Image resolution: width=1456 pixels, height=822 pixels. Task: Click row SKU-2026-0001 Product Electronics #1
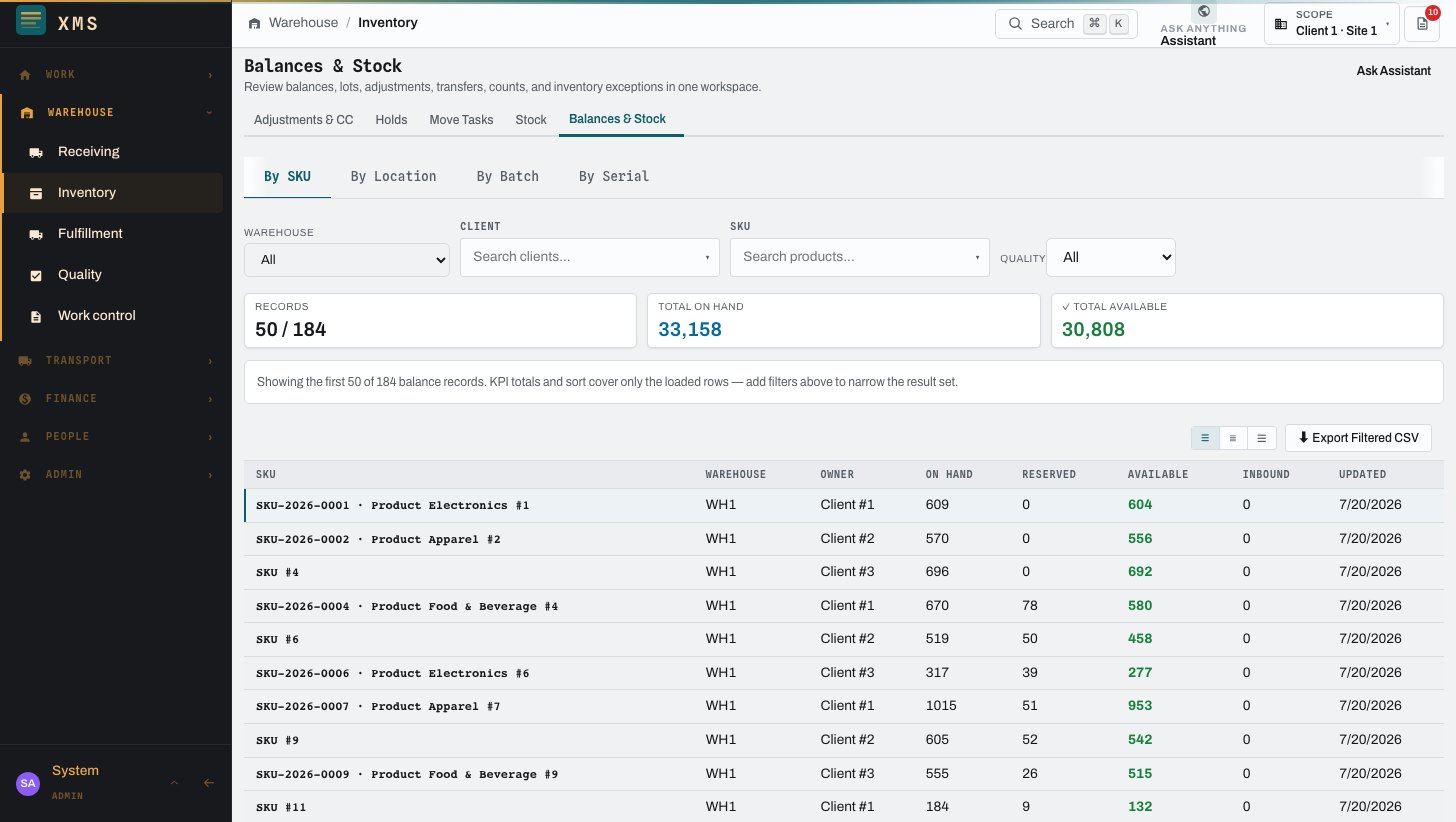(843, 505)
